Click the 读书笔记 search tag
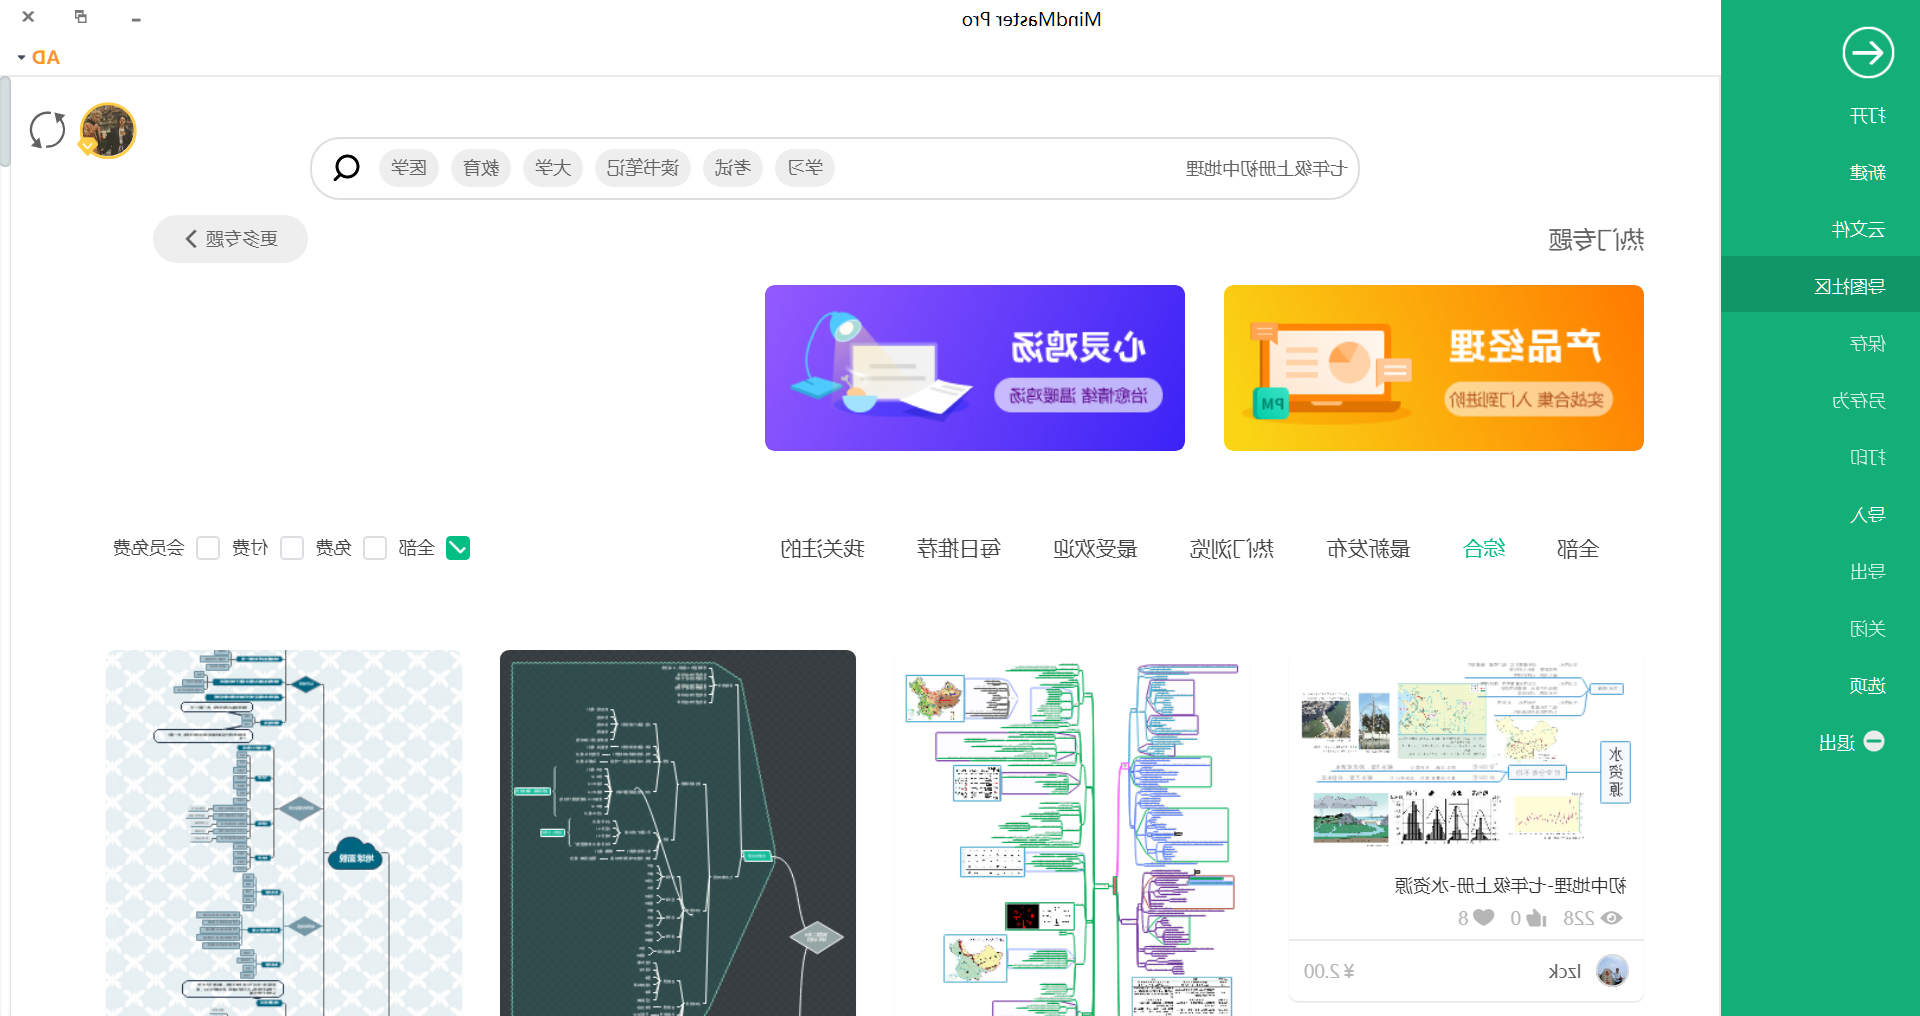 pyautogui.click(x=643, y=168)
